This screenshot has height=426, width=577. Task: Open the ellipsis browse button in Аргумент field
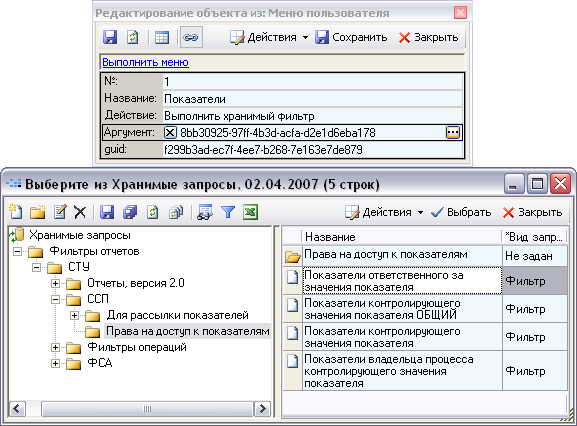coord(453,132)
